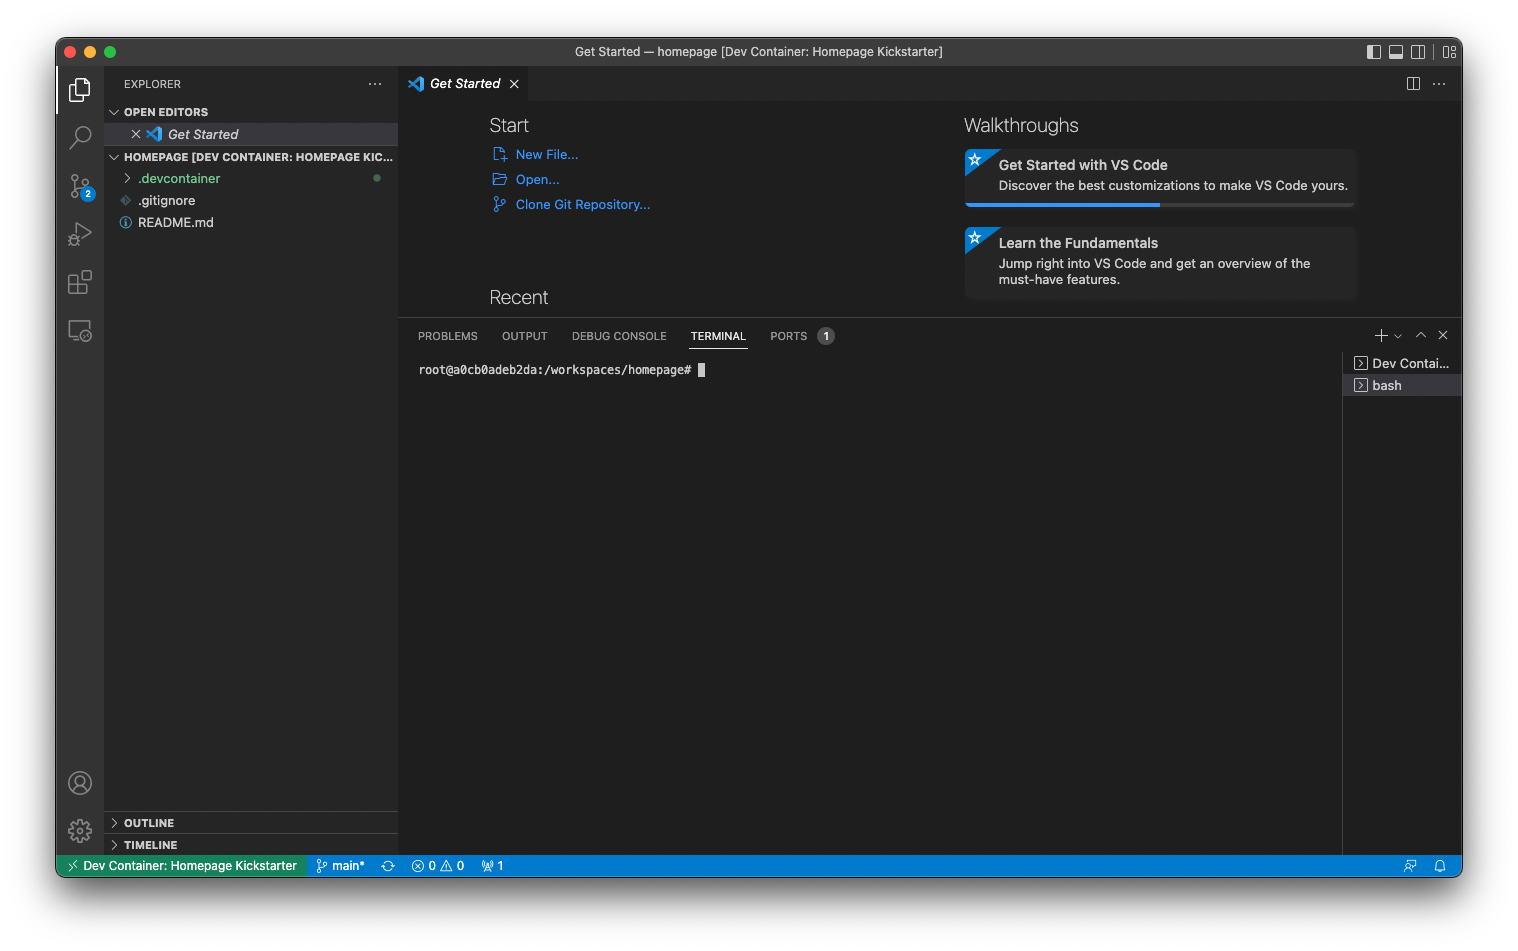Switch to the Ports tab
1518x951 pixels.
[788, 337]
